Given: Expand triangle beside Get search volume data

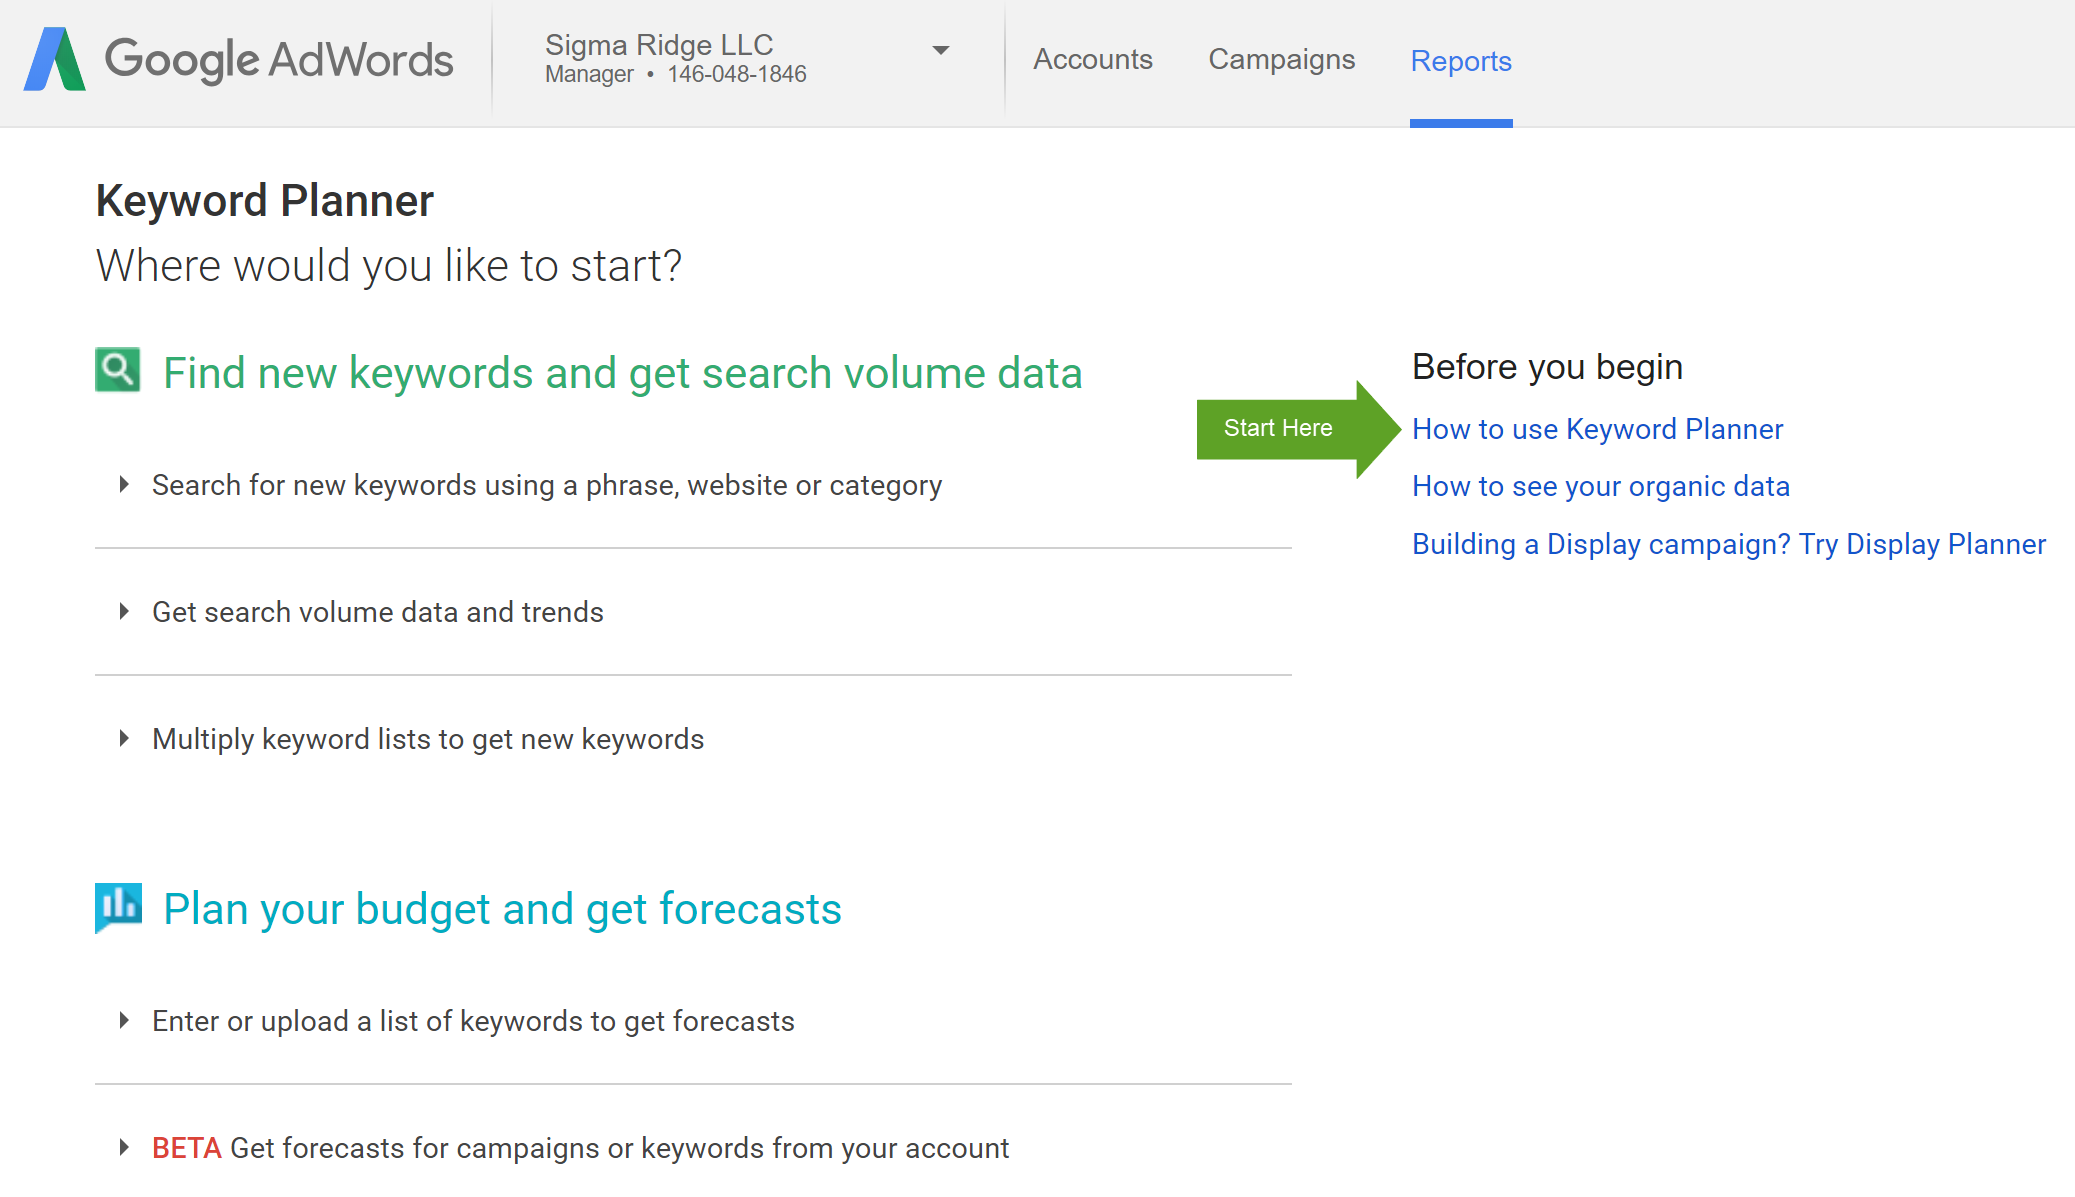Looking at the screenshot, I should click(124, 612).
